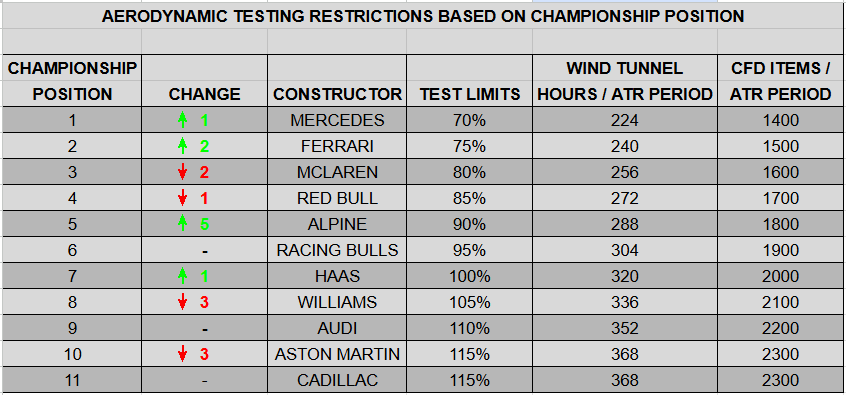
Task: Click the red down arrow beside Aston Martin
Action: pos(182,354)
